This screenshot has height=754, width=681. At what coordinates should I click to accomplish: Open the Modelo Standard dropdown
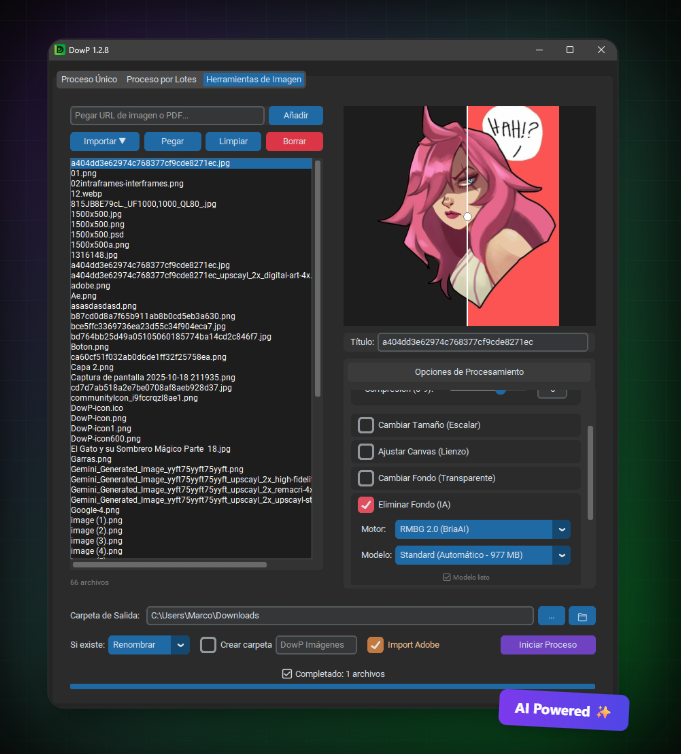[x=482, y=555]
